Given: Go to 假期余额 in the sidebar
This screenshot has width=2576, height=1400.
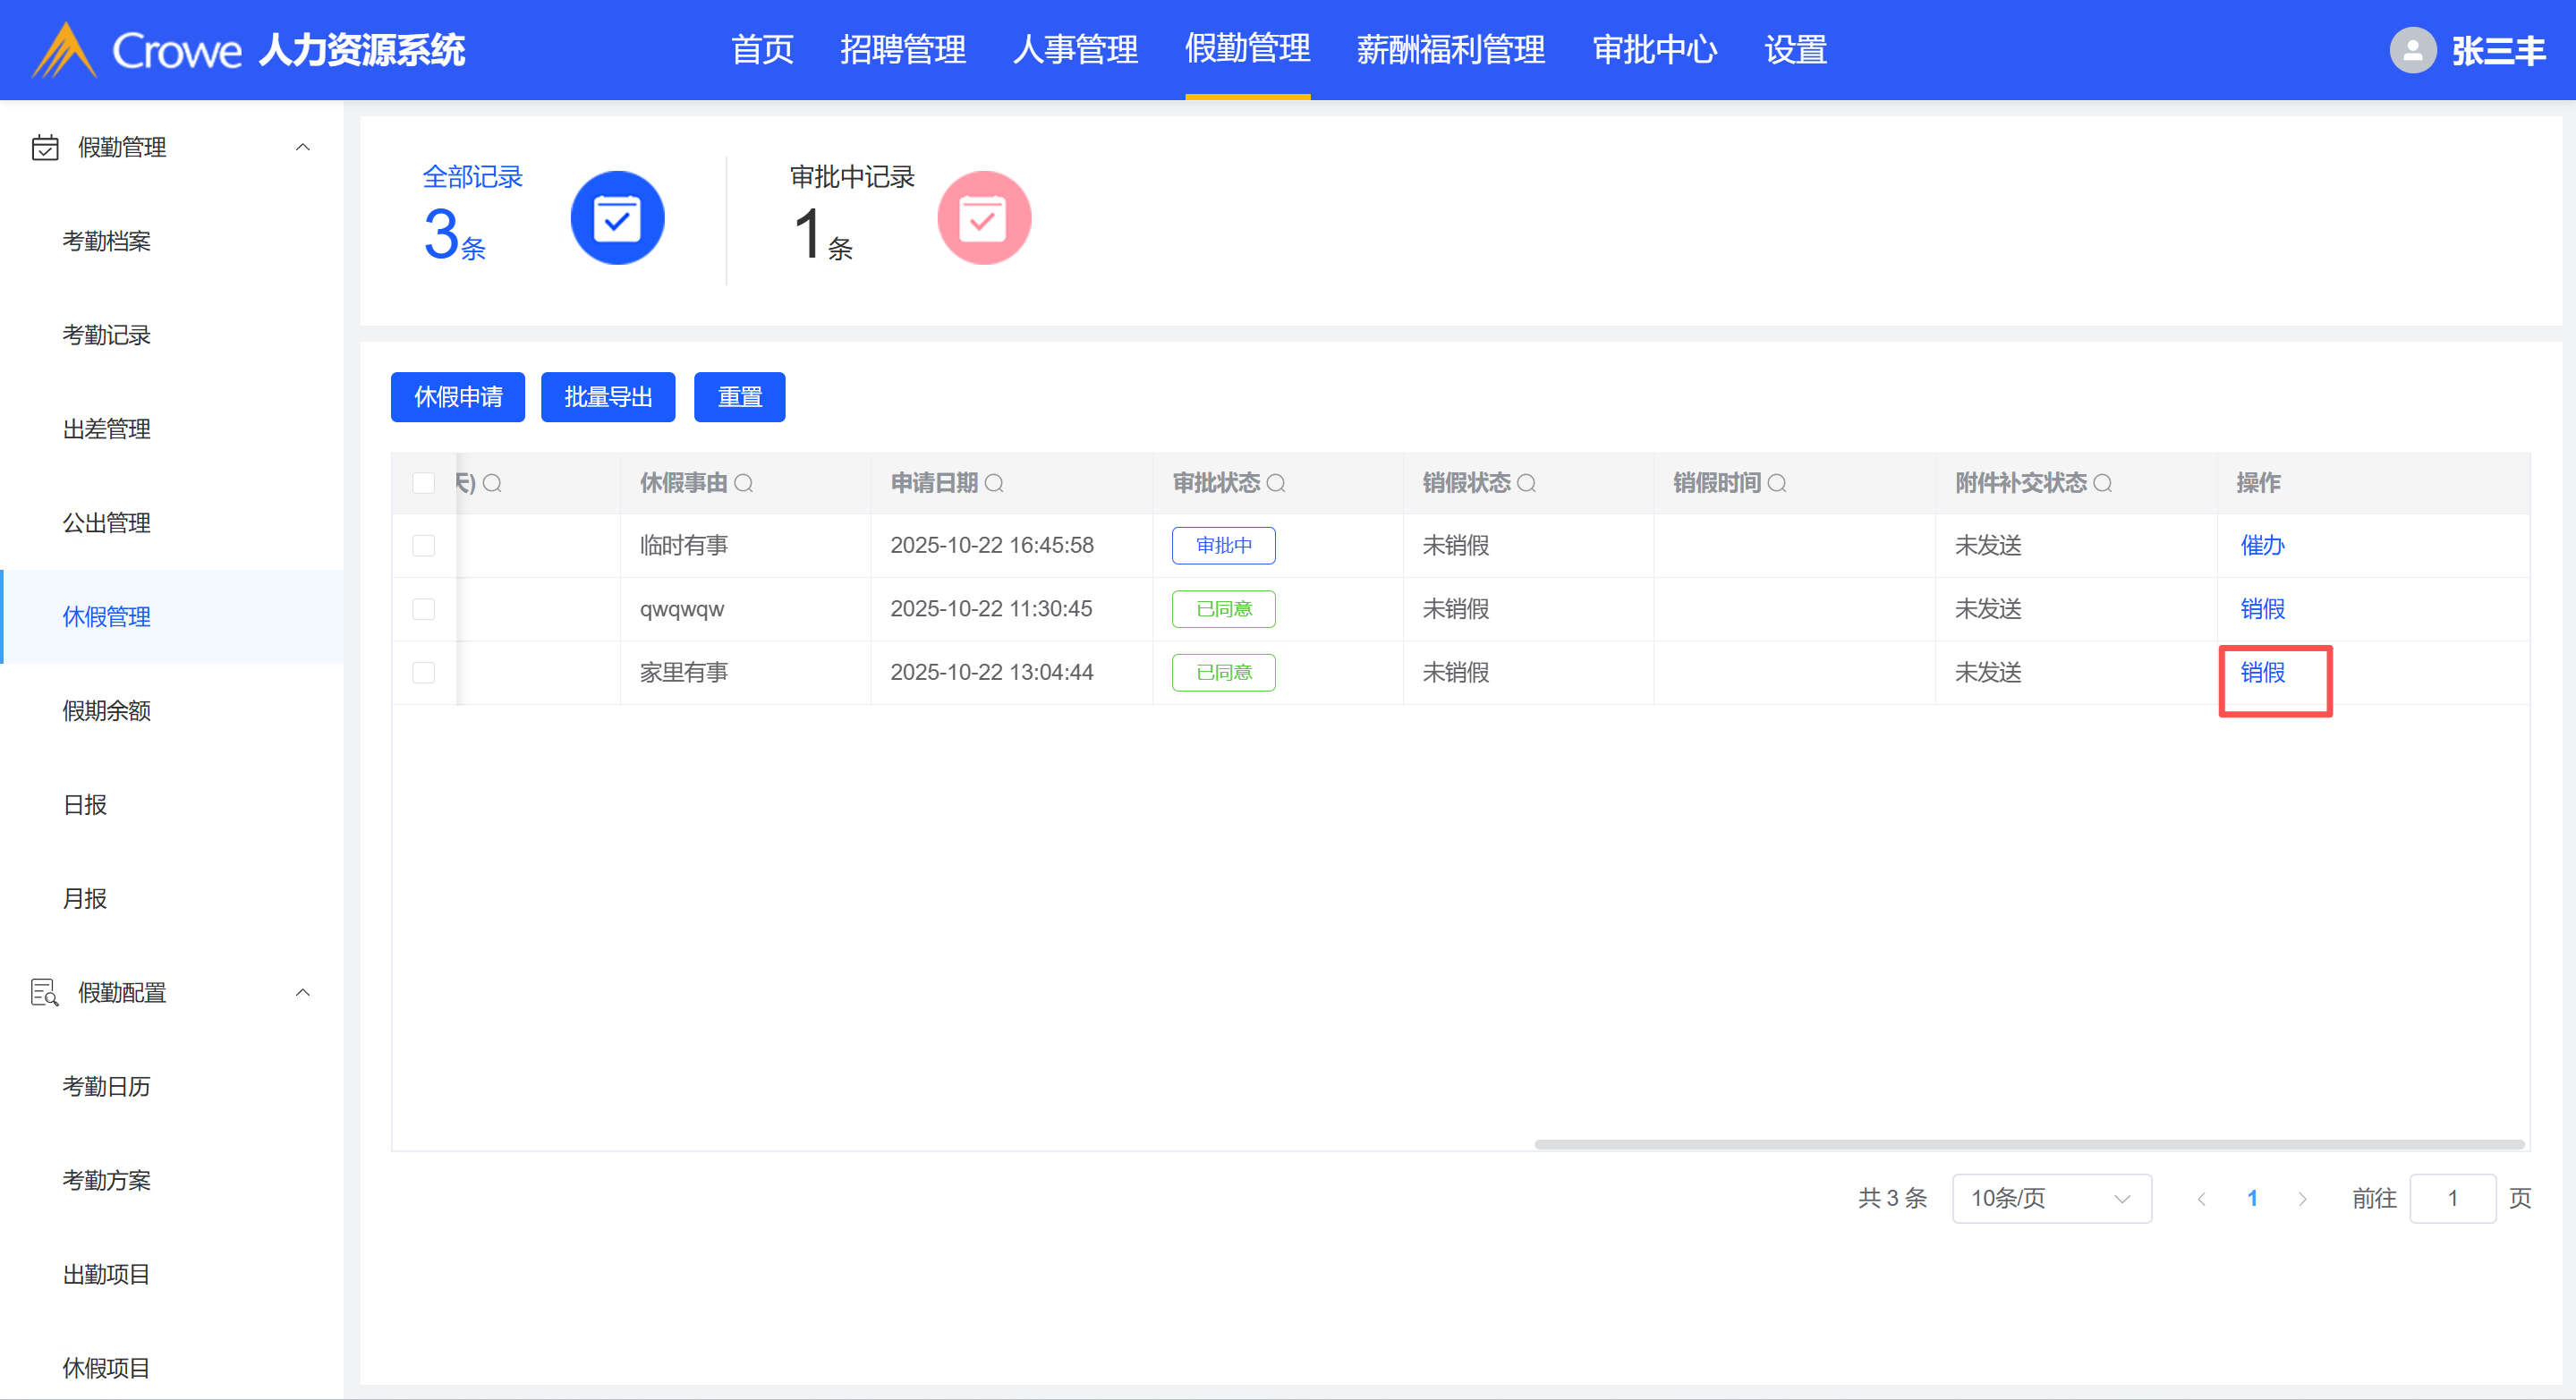Looking at the screenshot, I should pos(107,711).
